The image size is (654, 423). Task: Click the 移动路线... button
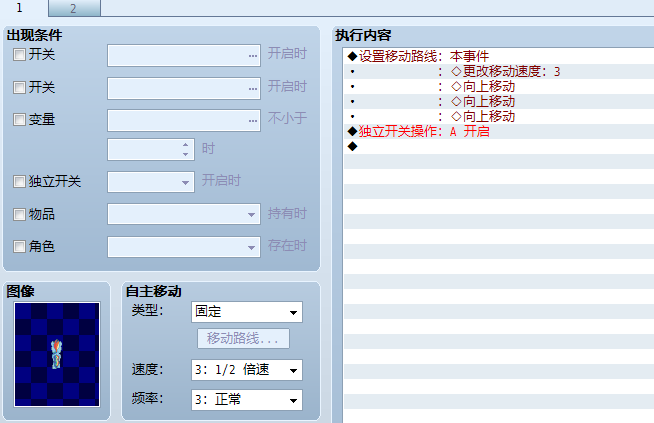tap(243, 338)
